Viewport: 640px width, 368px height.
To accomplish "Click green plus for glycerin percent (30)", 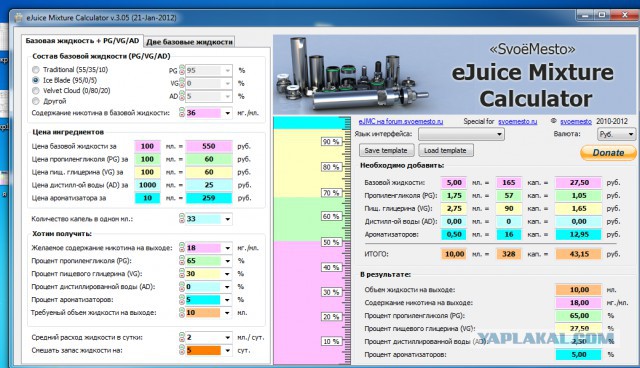I will coord(182,271).
